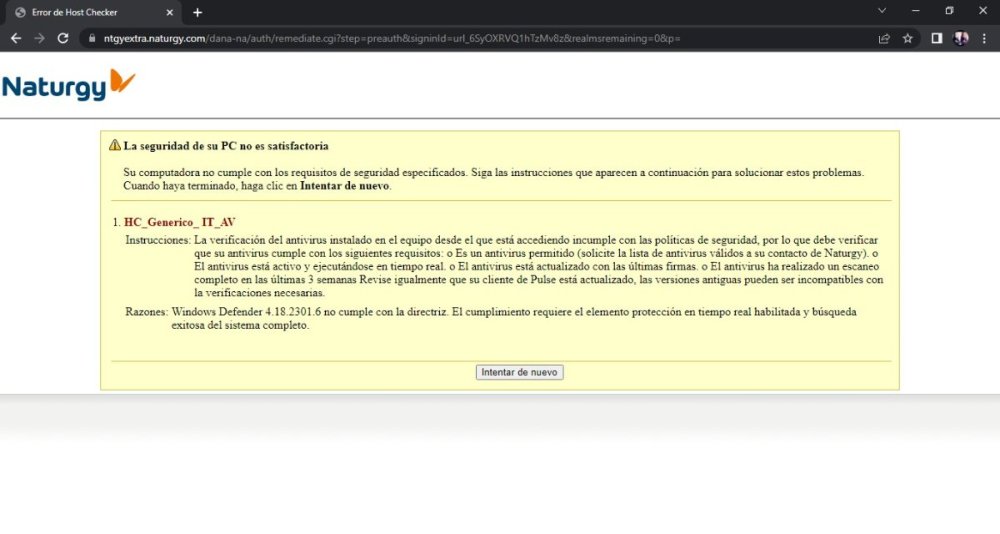Screen dimensions: 1000x534
Task: Click the padlock site info icon
Action: click(x=92, y=38)
